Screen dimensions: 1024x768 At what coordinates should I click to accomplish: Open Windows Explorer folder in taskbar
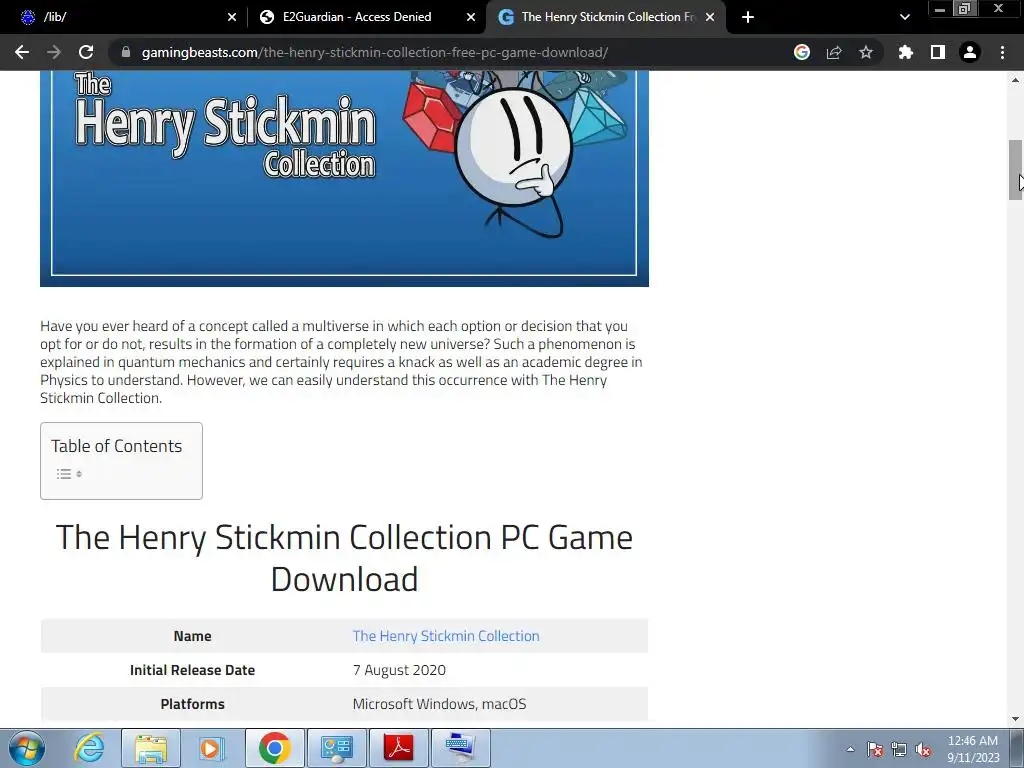(x=151, y=748)
